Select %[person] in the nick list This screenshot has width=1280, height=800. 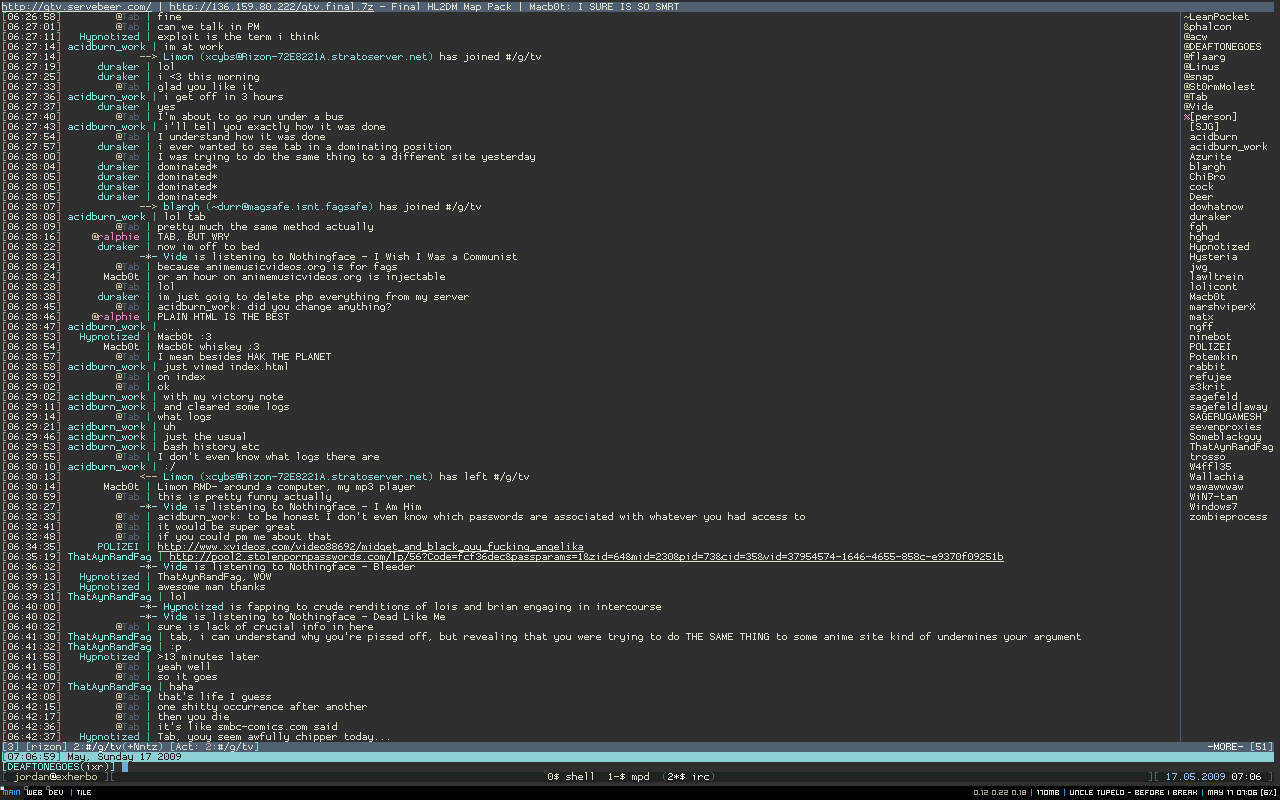point(1210,116)
